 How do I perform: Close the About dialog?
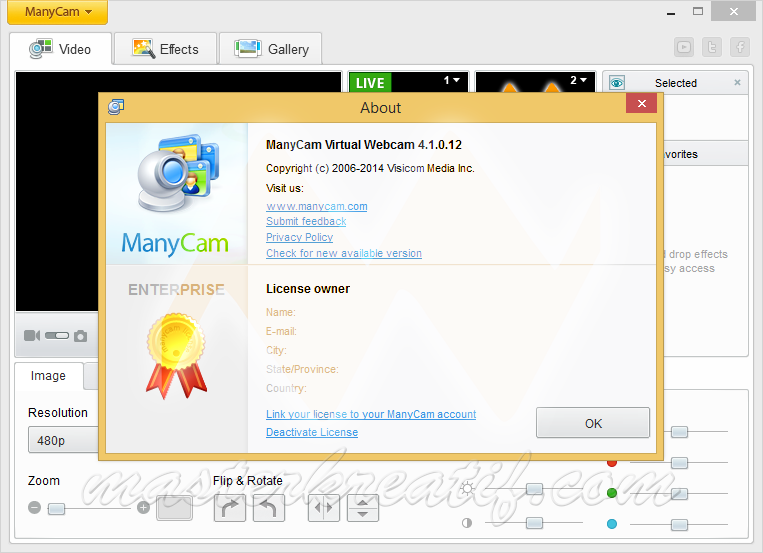641,103
